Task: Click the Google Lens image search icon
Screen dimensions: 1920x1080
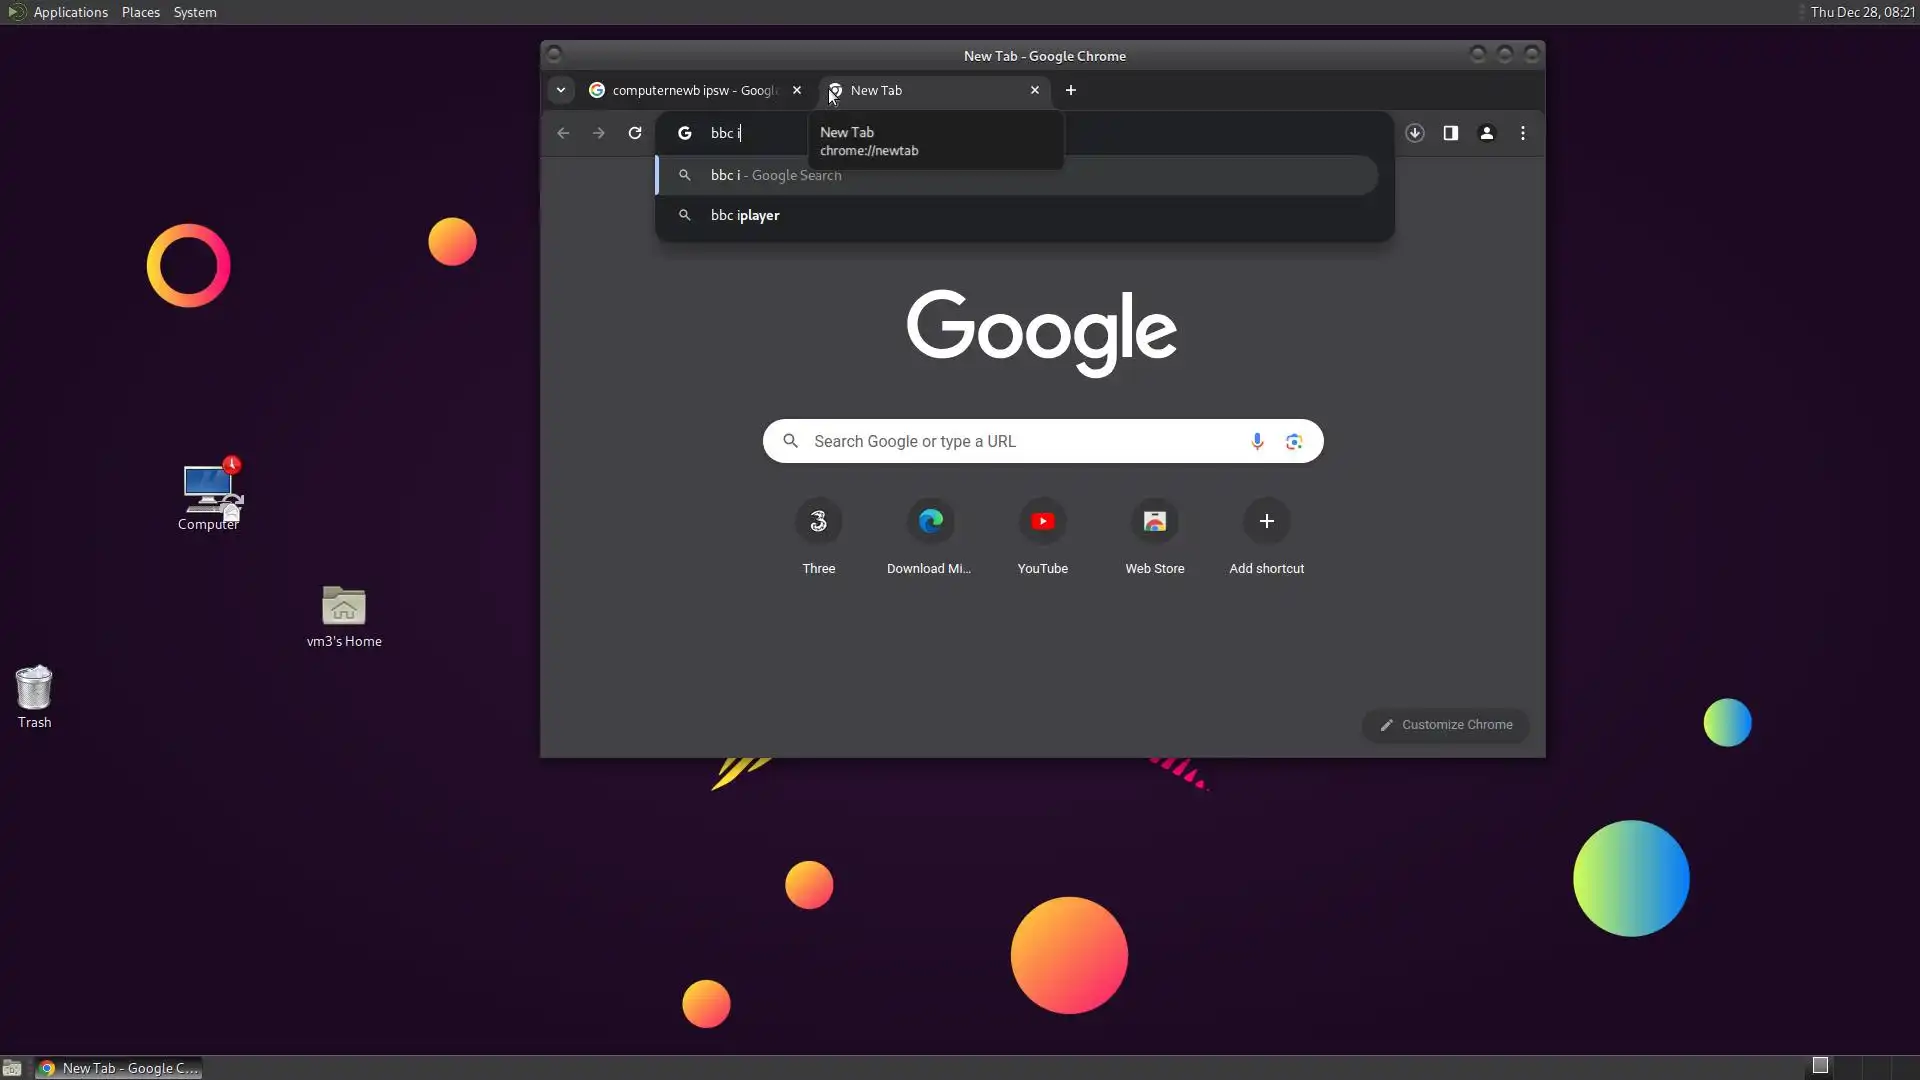Action: click(x=1294, y=441)
